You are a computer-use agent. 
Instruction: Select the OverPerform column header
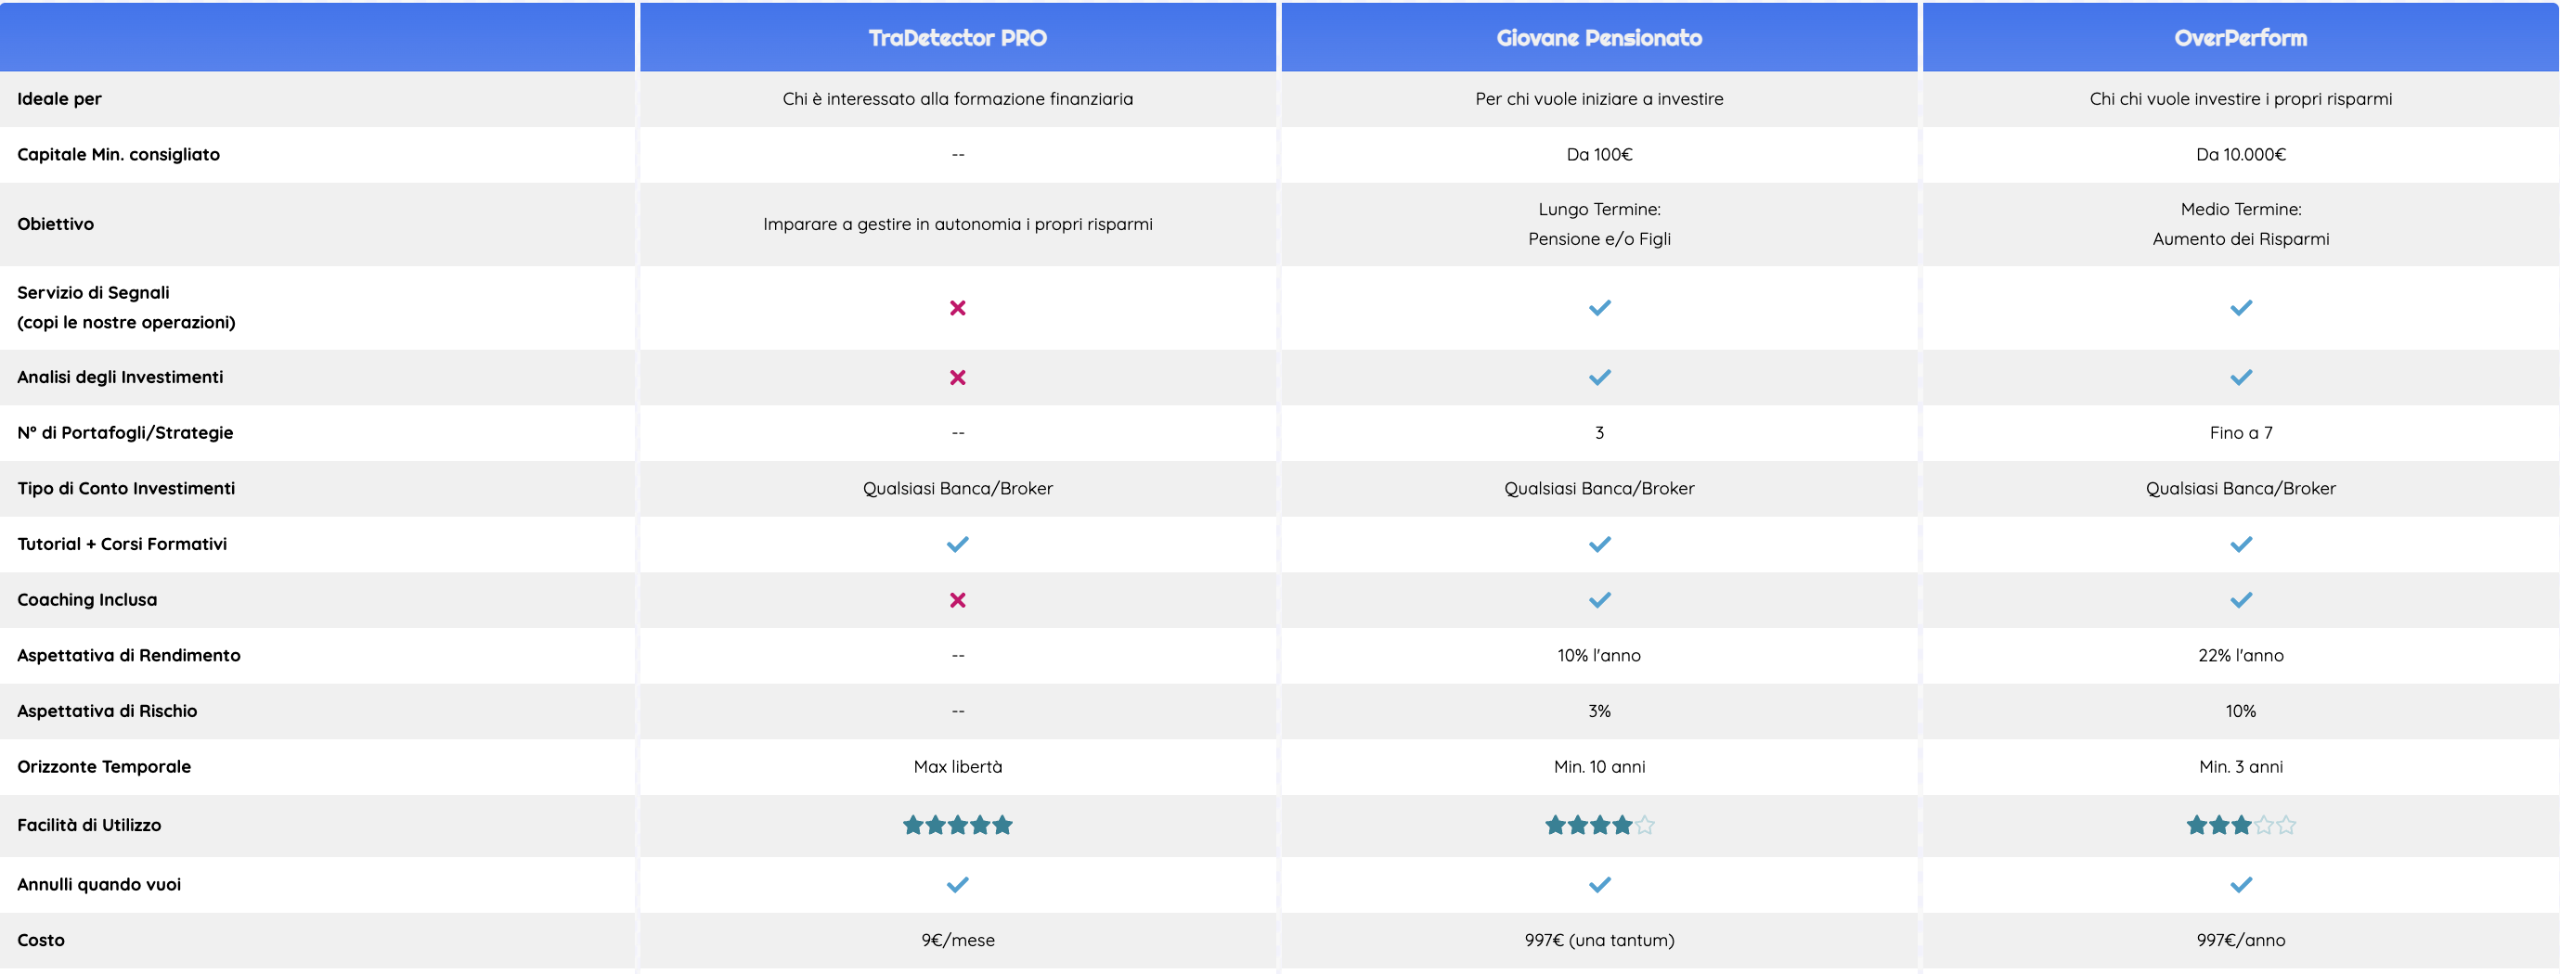(2240, 38)
